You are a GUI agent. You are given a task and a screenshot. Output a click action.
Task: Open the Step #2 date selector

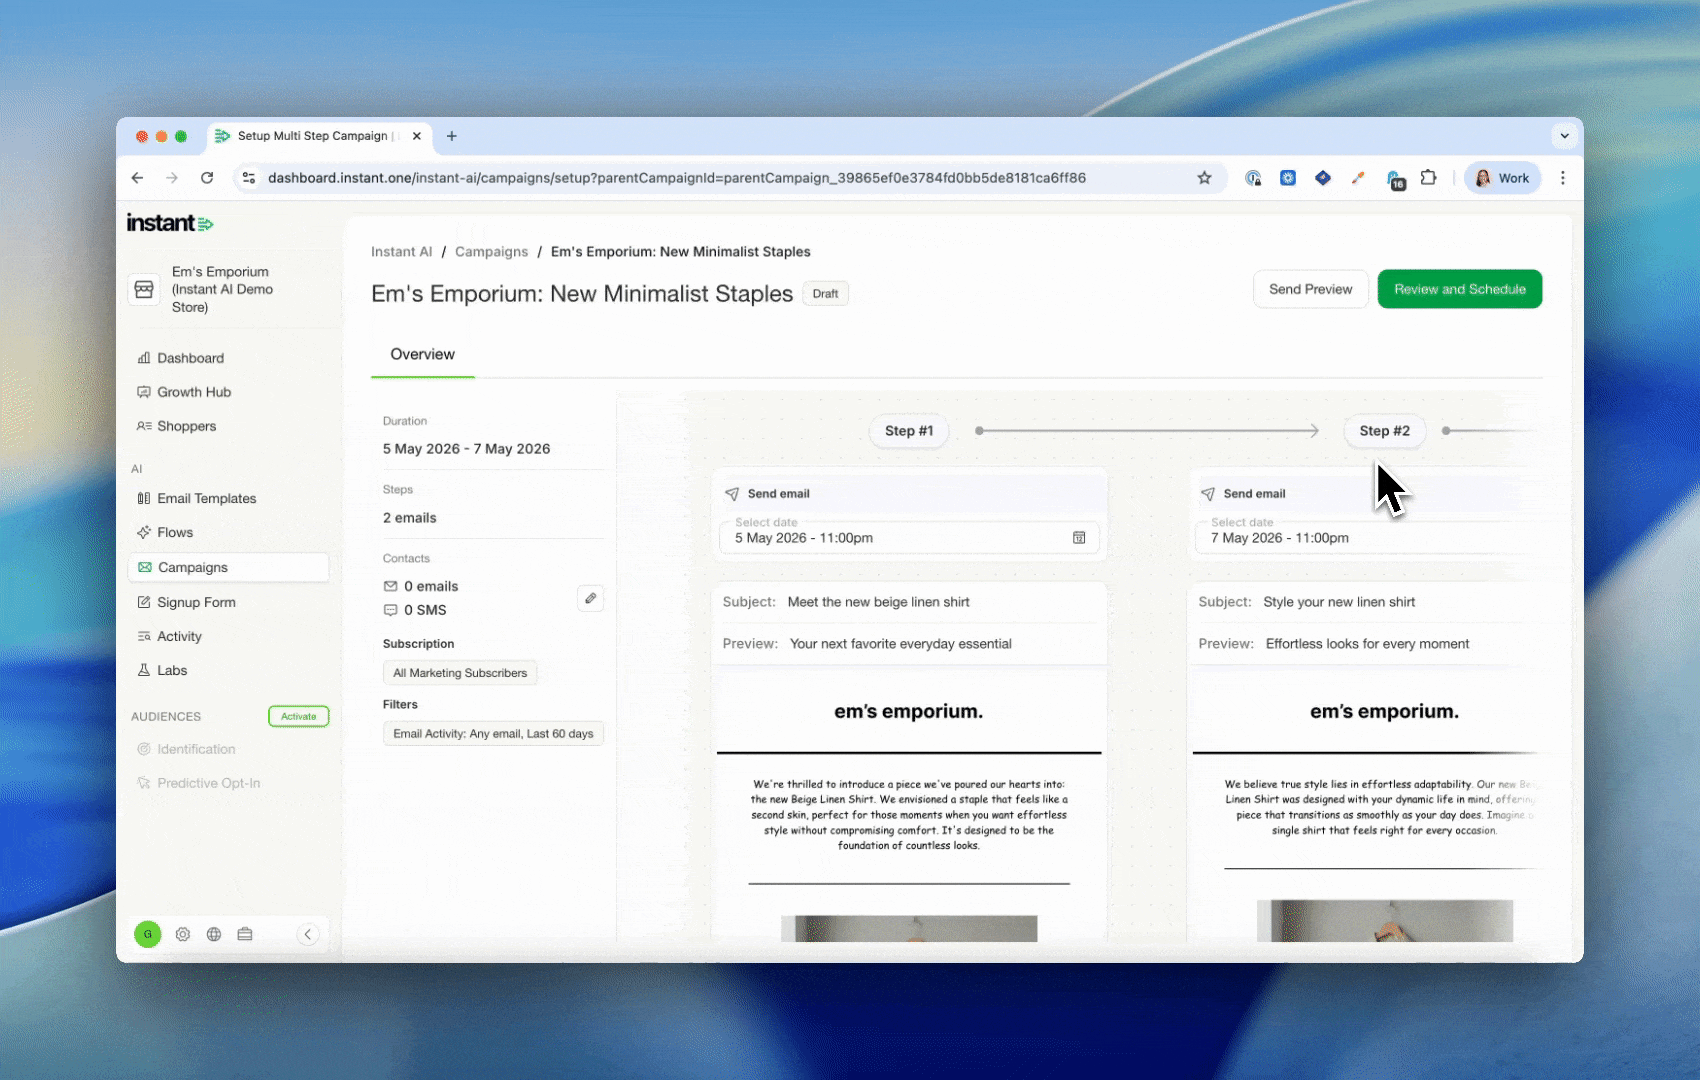pos(1365,537)
